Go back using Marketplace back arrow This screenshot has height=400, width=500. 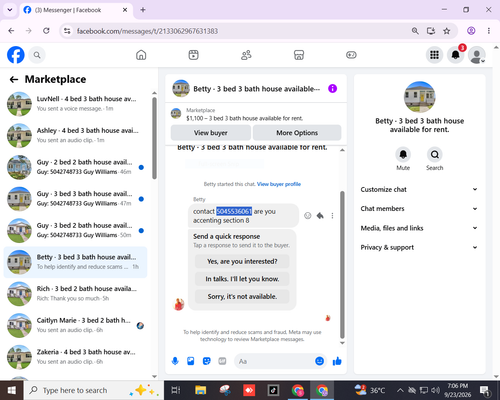14,79
